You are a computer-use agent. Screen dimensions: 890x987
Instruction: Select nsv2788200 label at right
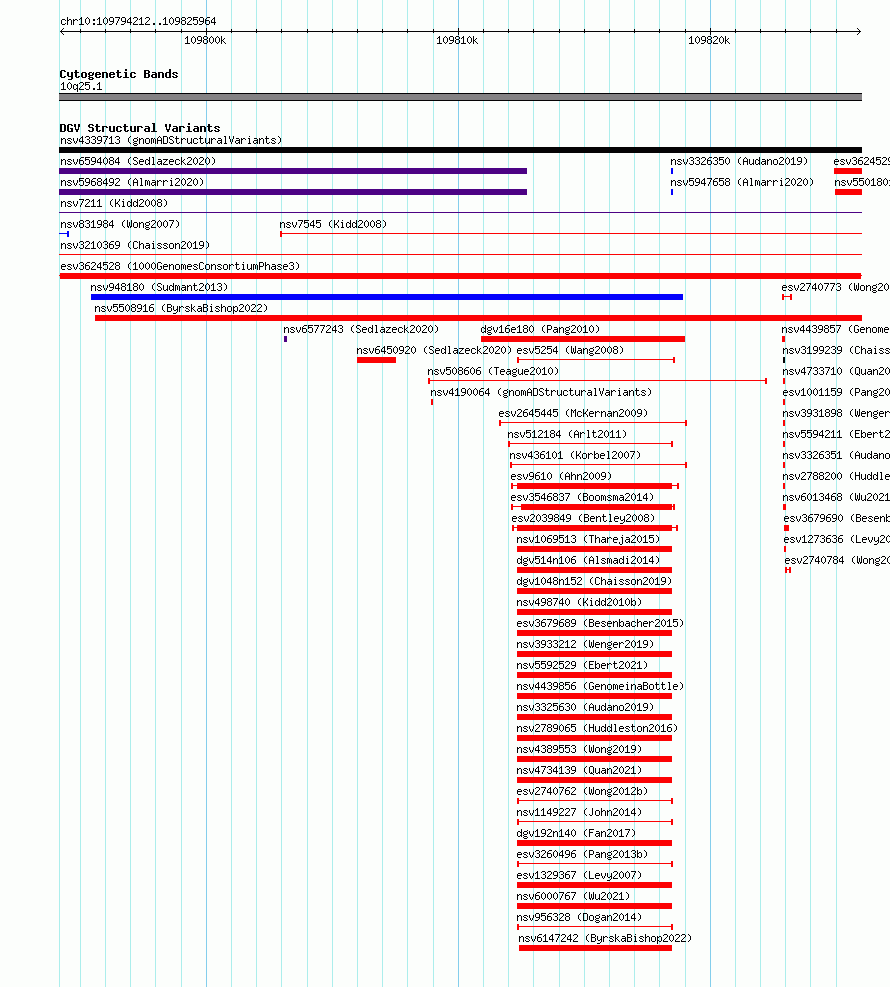point(836,476)
